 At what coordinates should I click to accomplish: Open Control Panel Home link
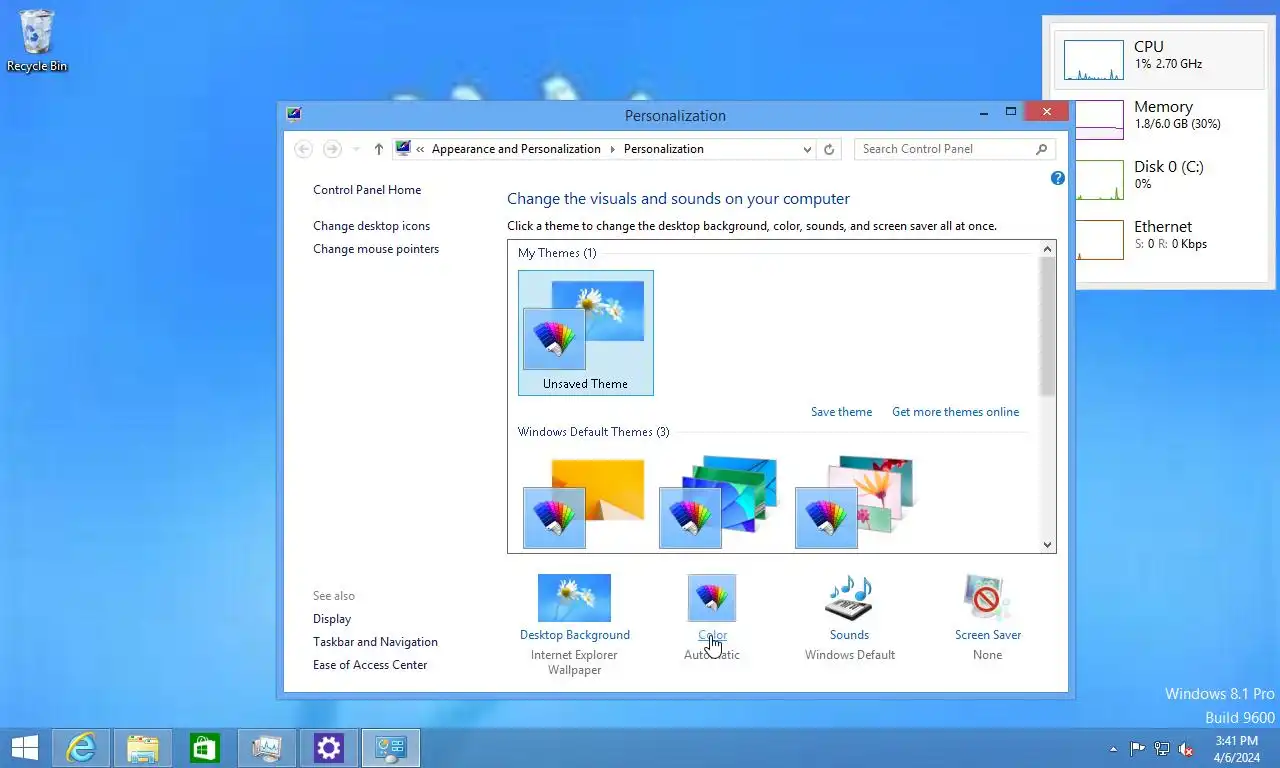(367, 190)
